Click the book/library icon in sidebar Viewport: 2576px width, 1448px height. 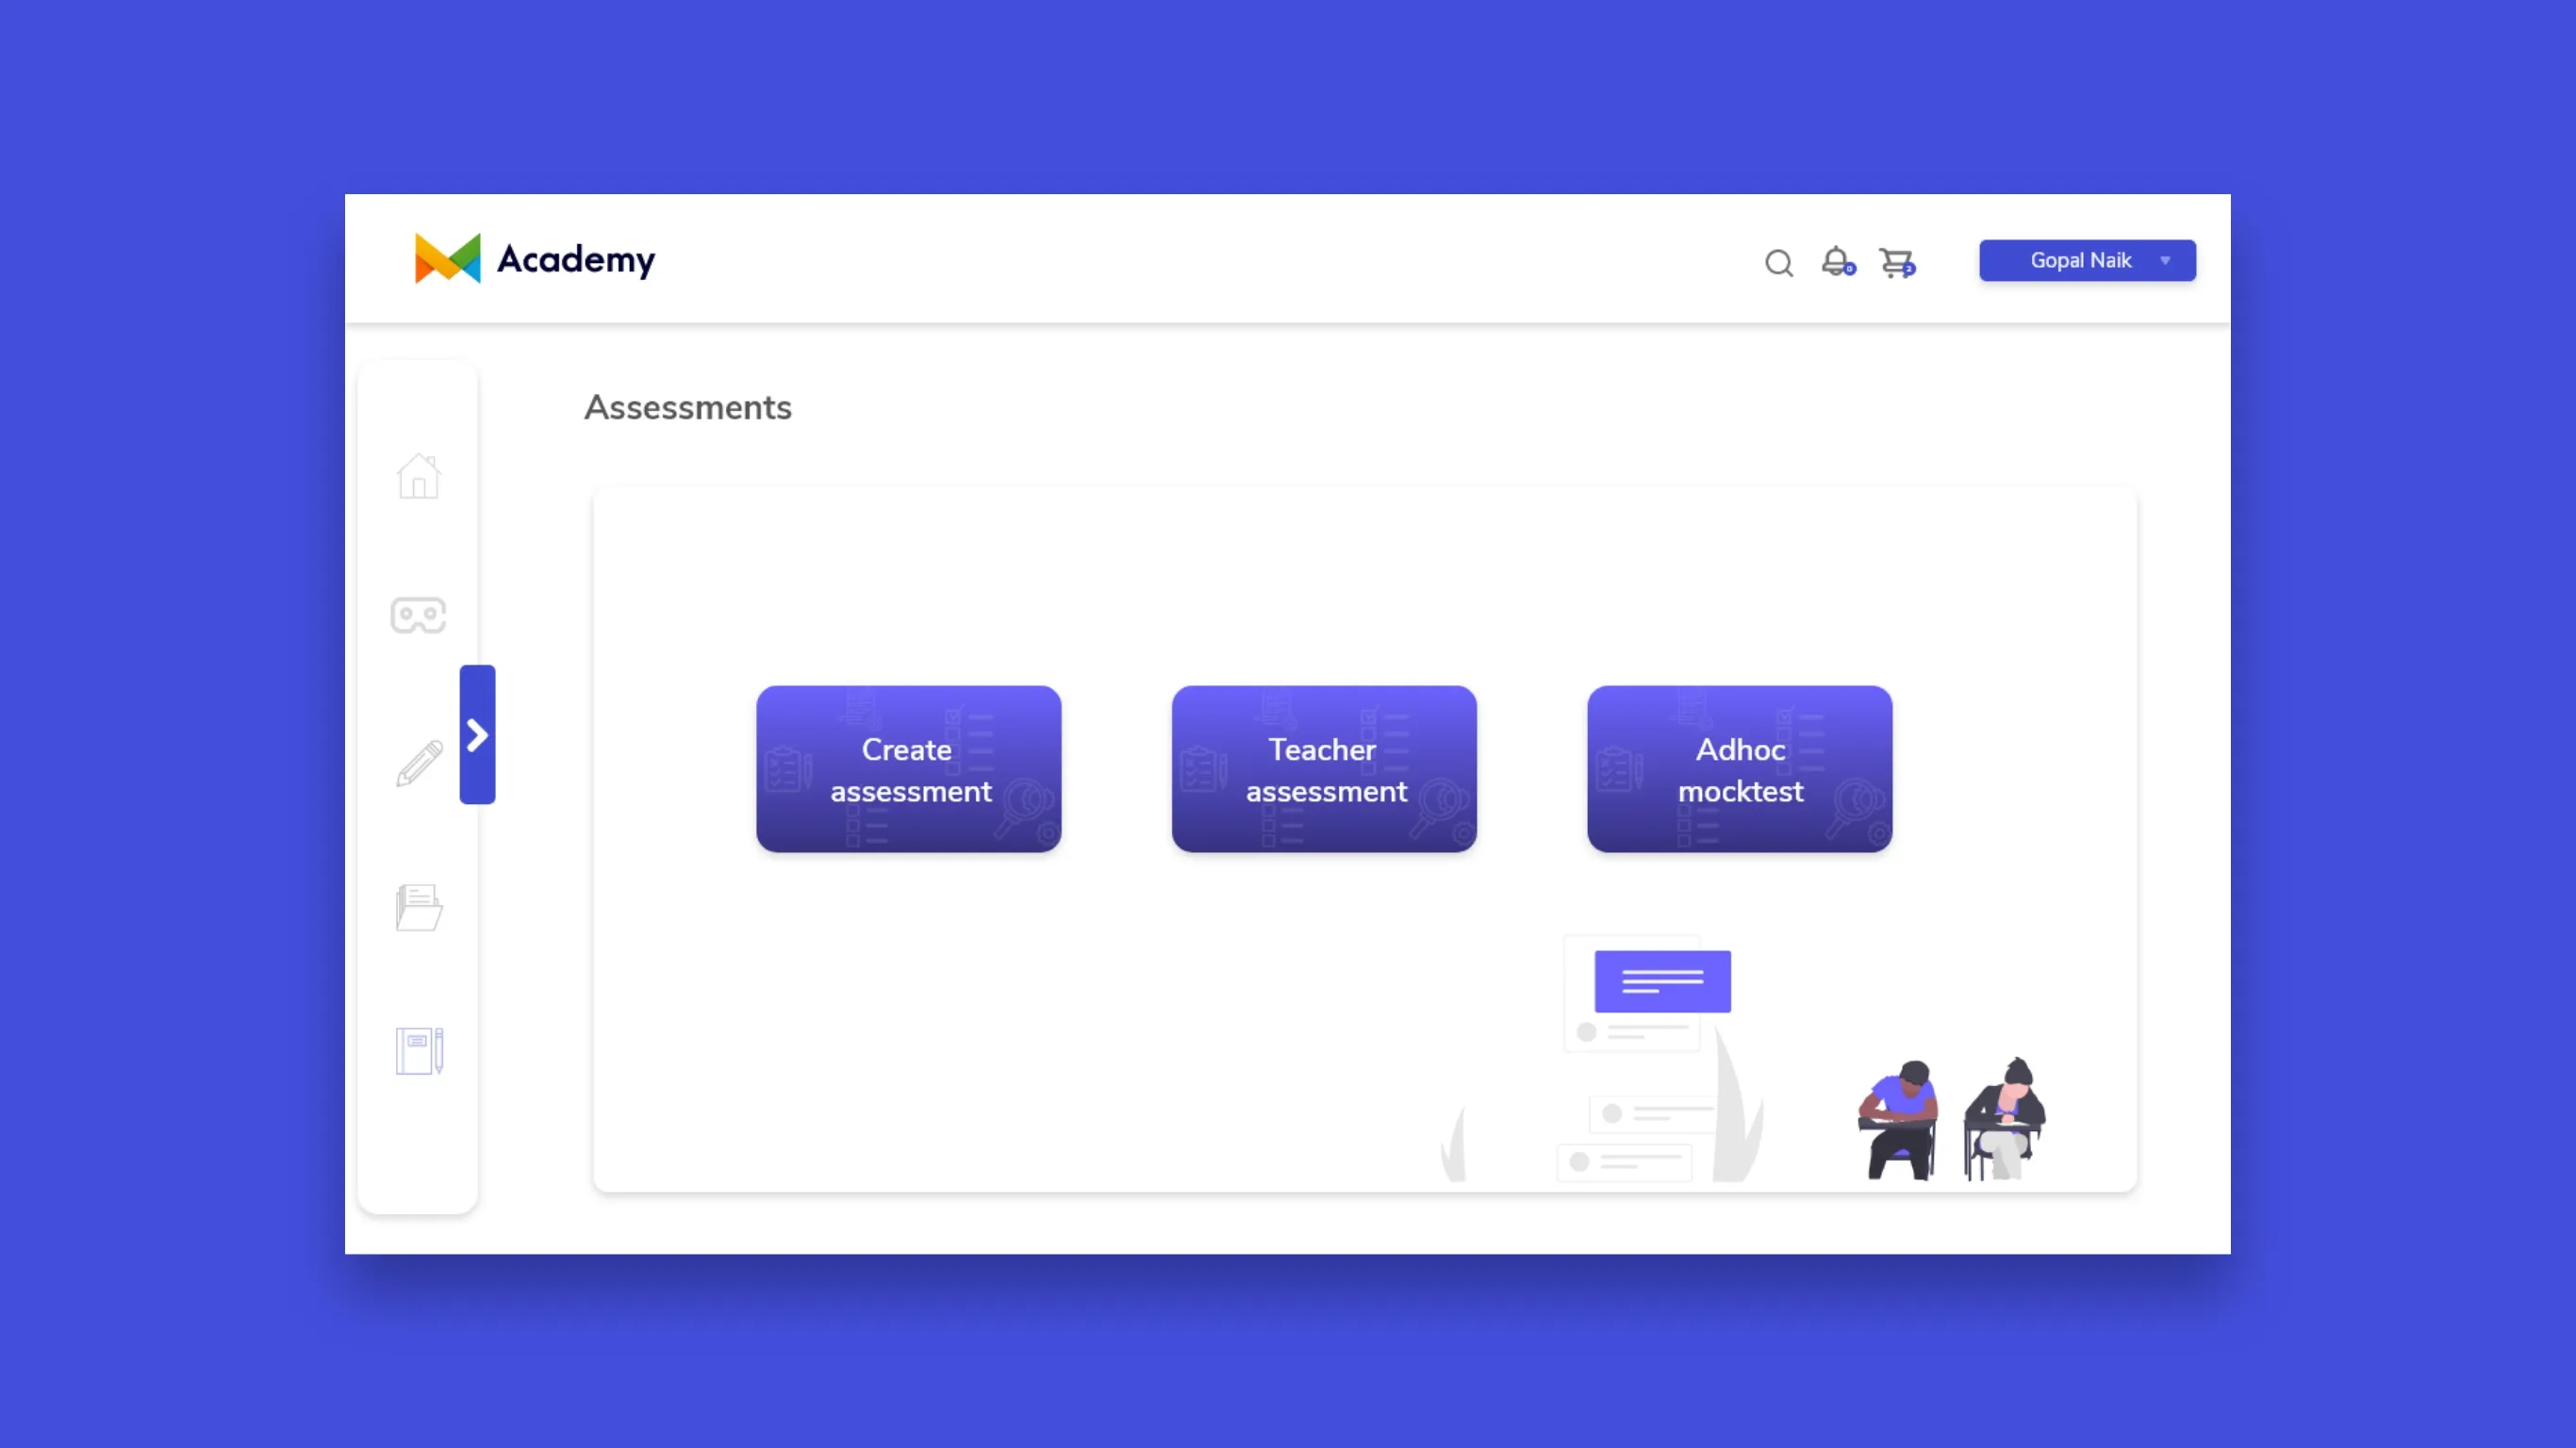[418, 1048]
